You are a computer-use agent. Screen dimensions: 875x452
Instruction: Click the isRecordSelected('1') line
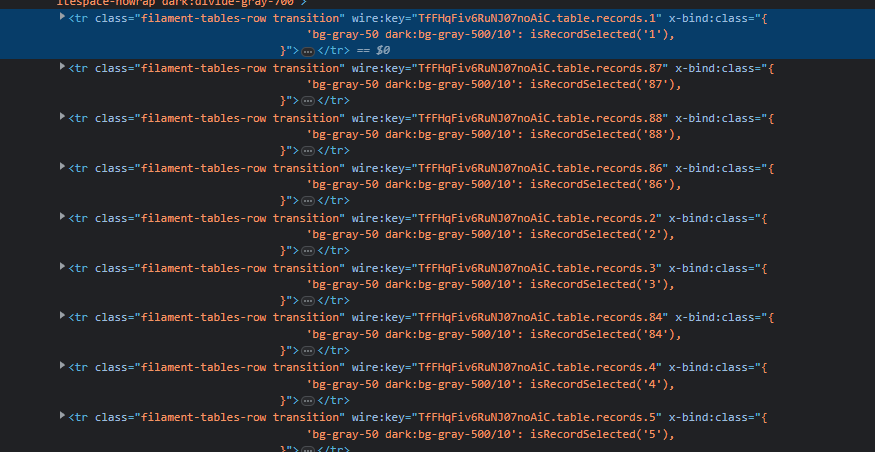click(x=491, y=35)
